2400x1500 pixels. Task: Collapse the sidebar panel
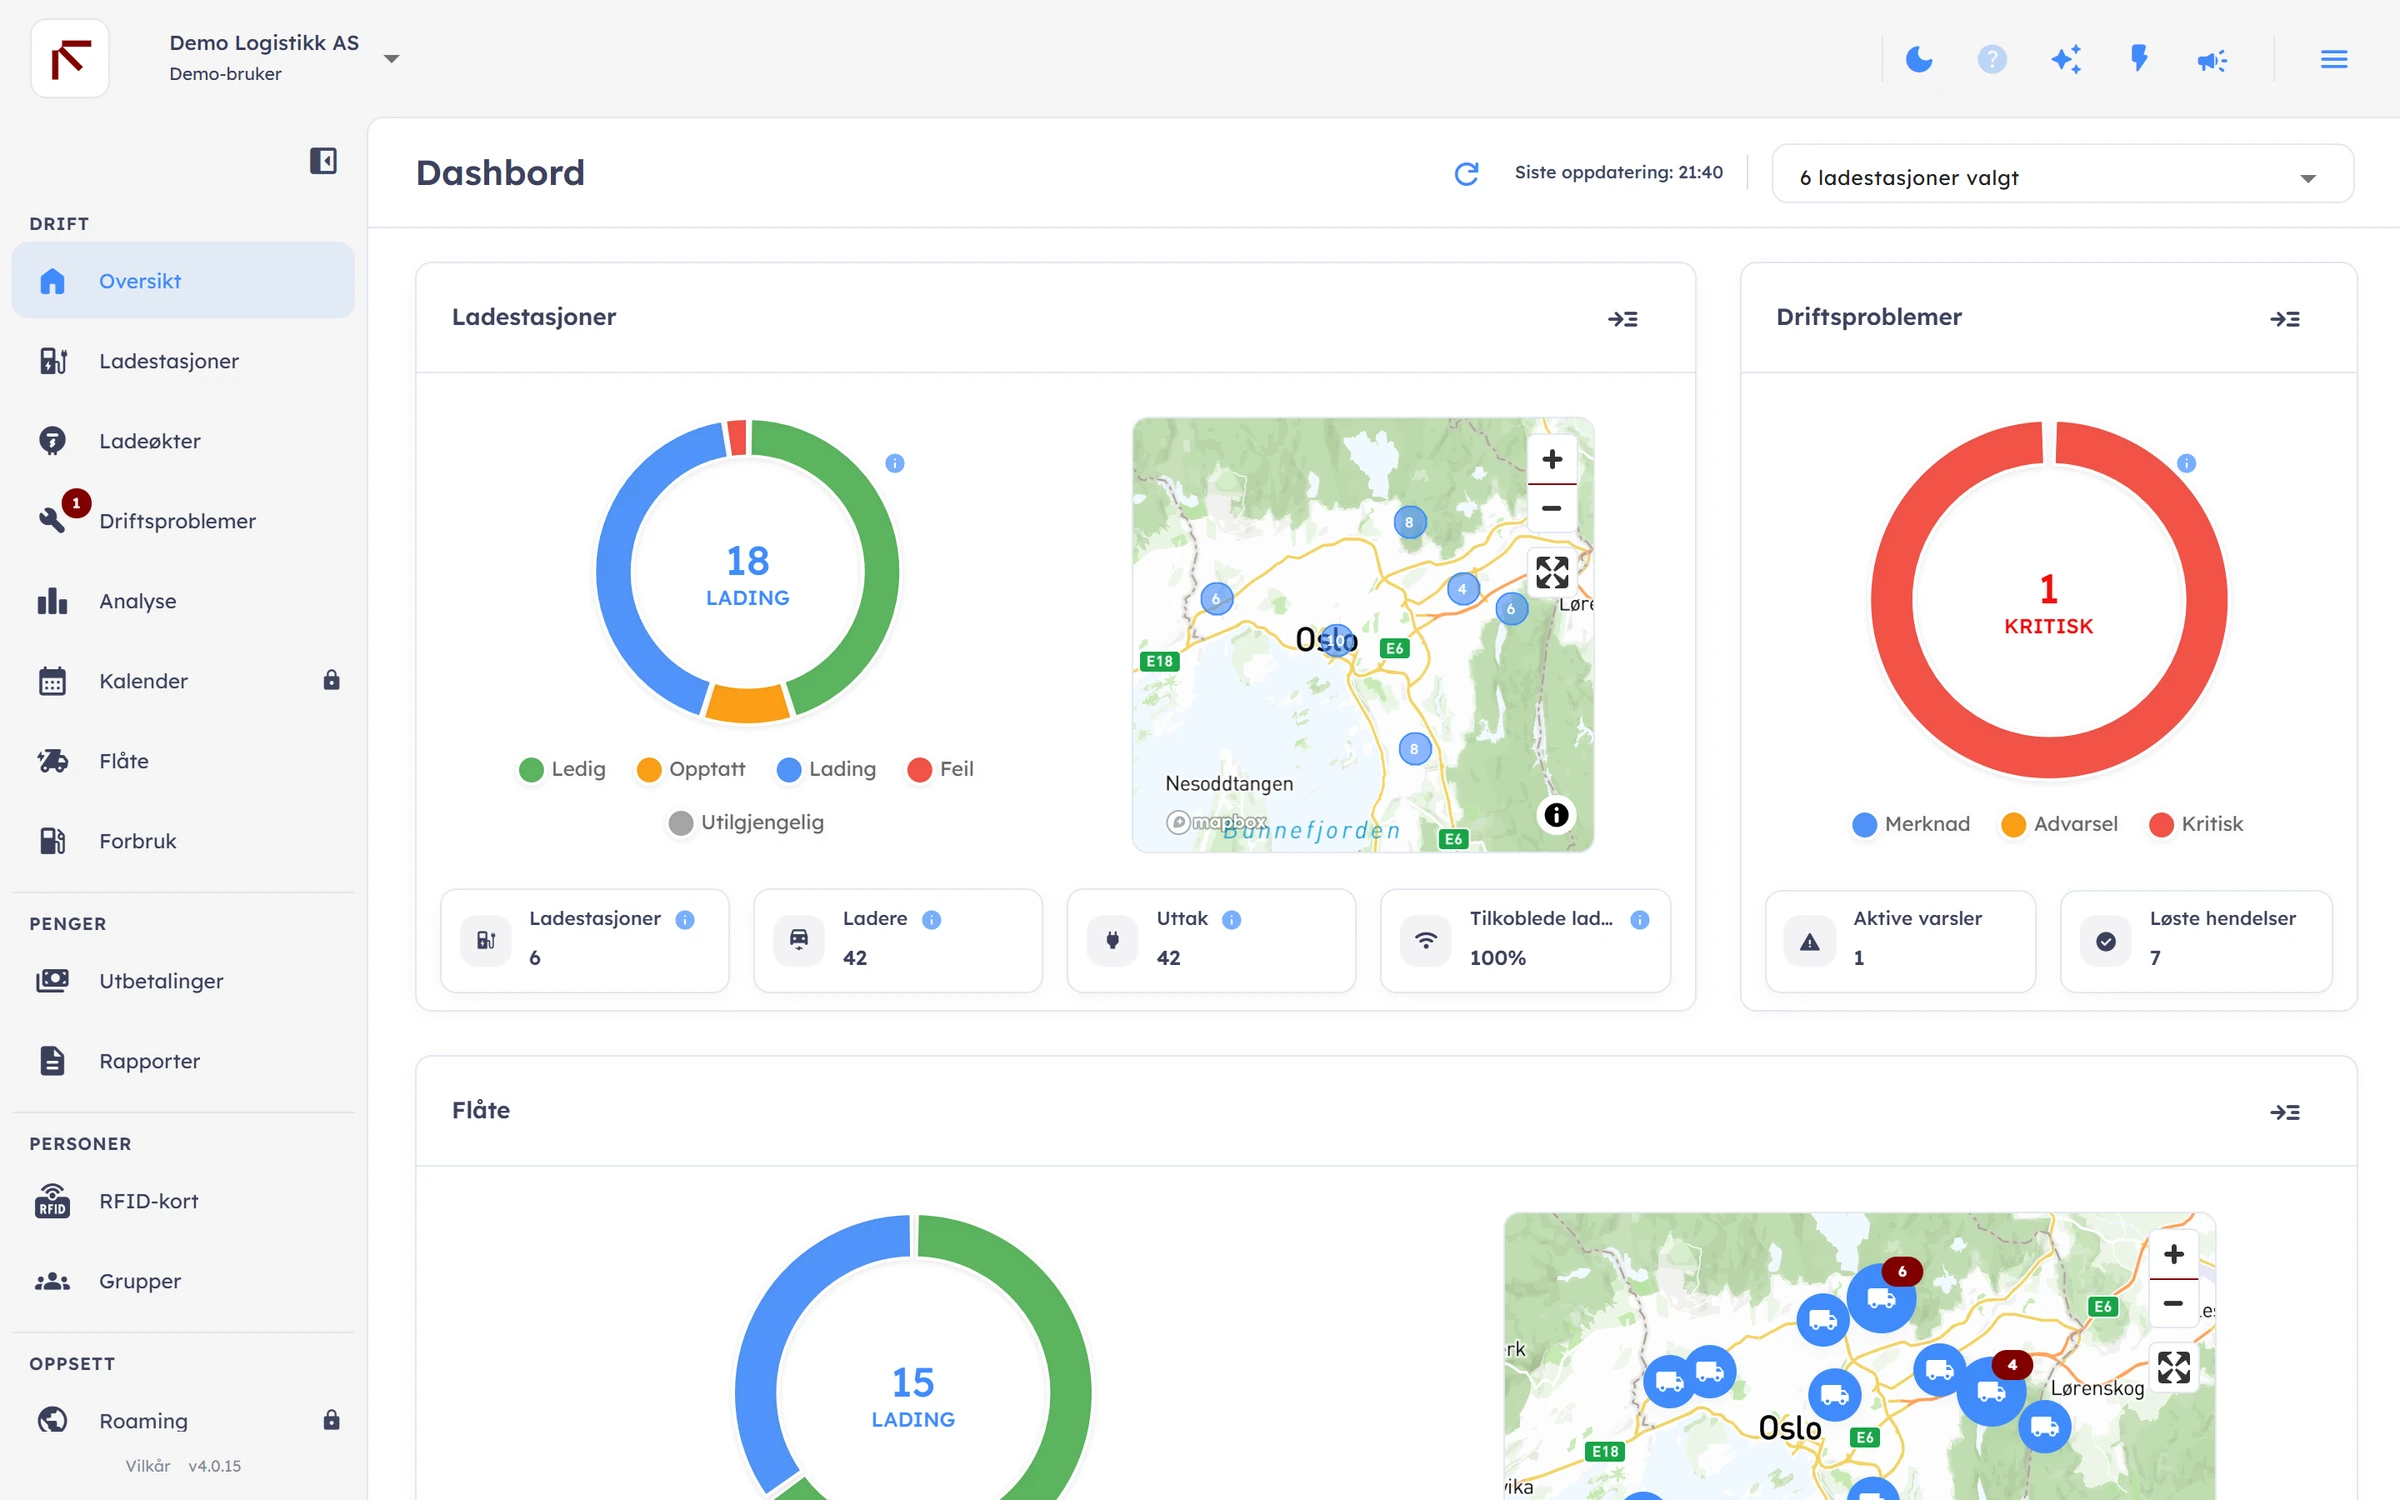pos(323,161)
